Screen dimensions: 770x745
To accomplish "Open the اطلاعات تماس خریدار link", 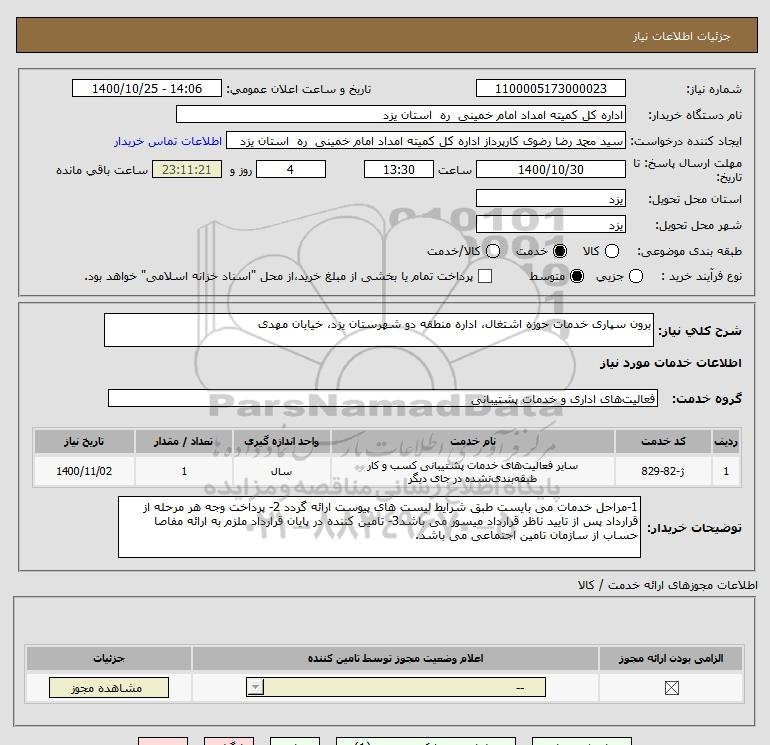I will click(168, 141).
